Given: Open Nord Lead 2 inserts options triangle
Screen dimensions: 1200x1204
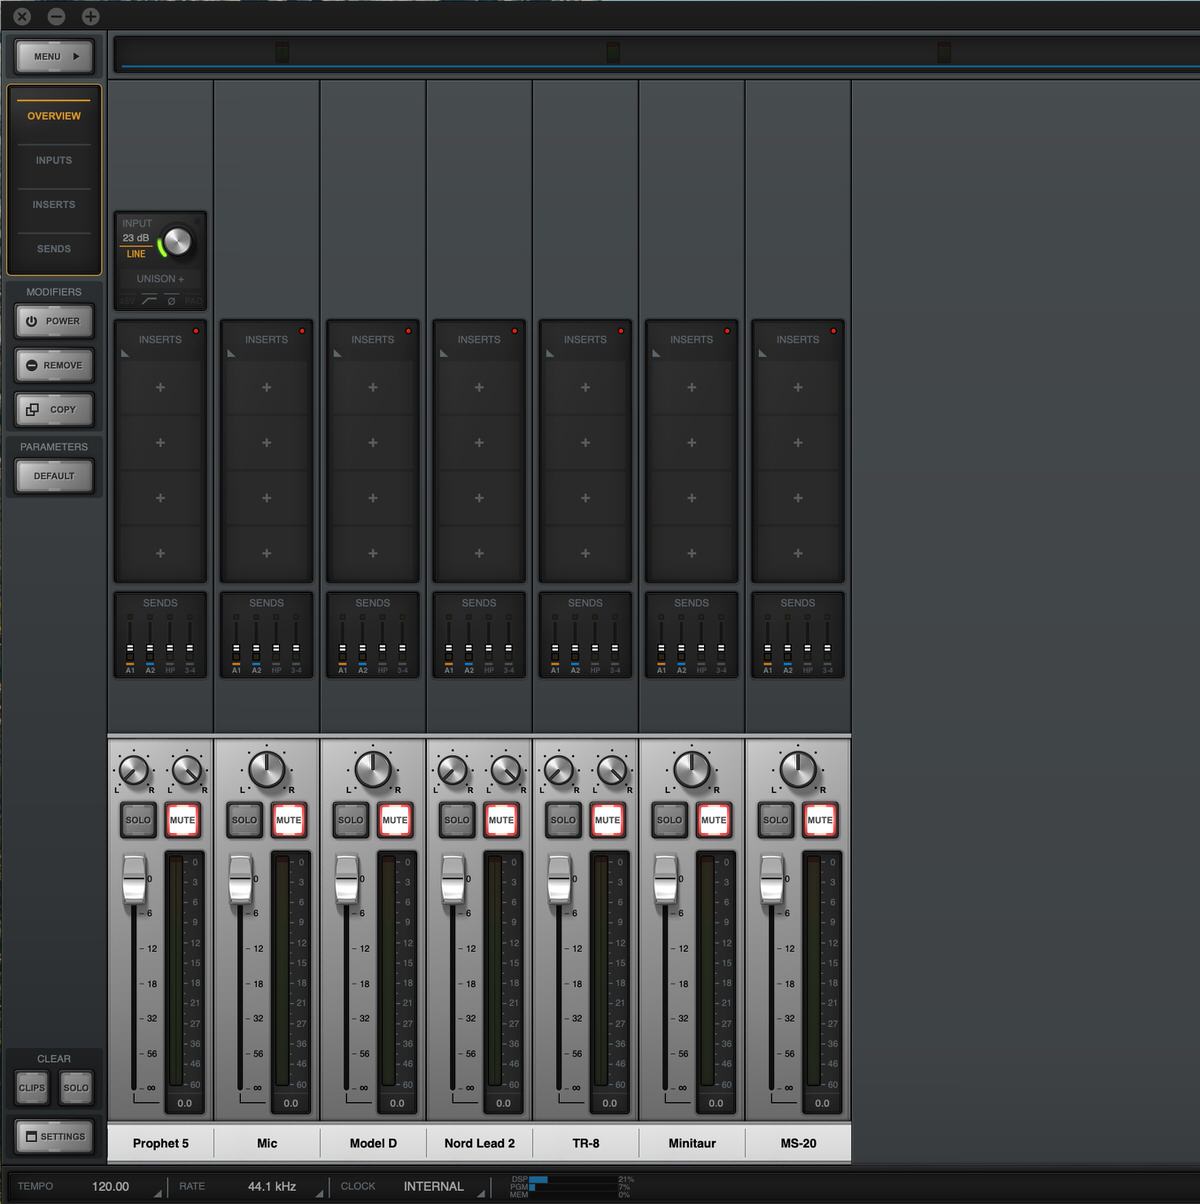Looking at the screenshot, I should [x=445, y=354].
